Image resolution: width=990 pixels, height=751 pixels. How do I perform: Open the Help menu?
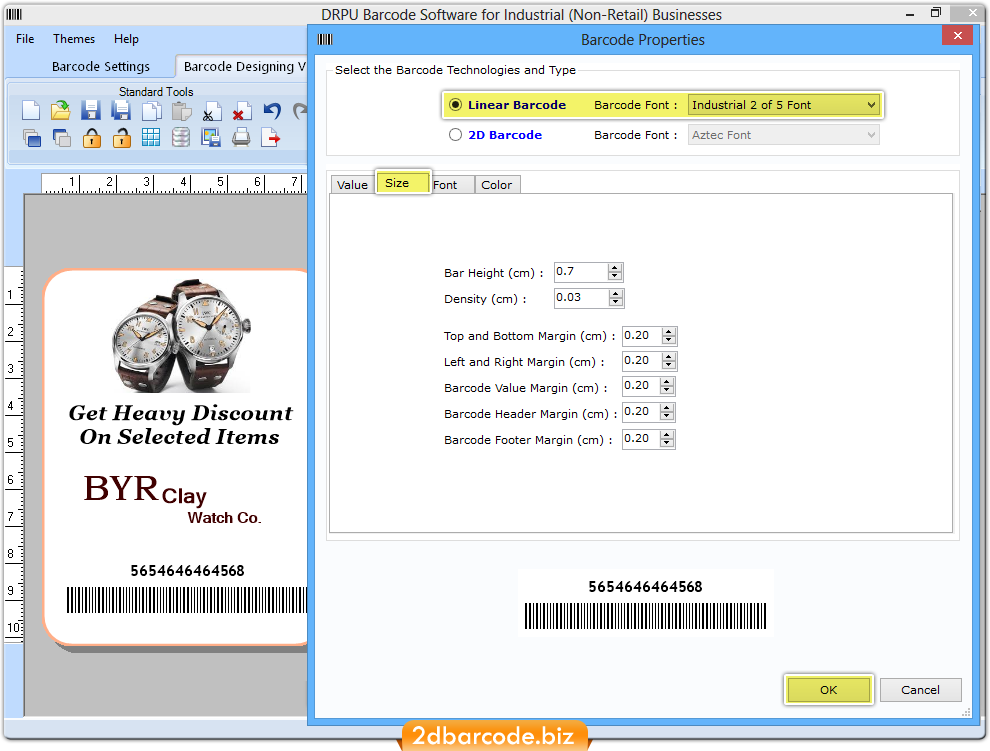tap(126, 39)
